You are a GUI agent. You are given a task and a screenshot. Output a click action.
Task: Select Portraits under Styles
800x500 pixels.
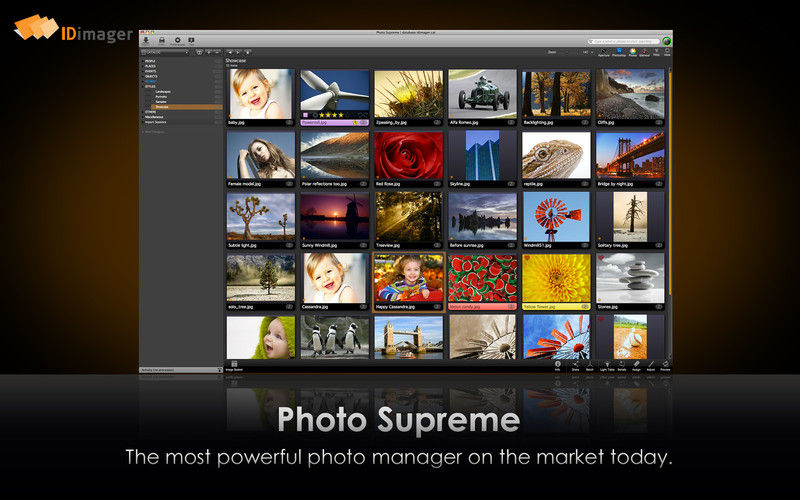pyautogui.click(x=161, y=96)
